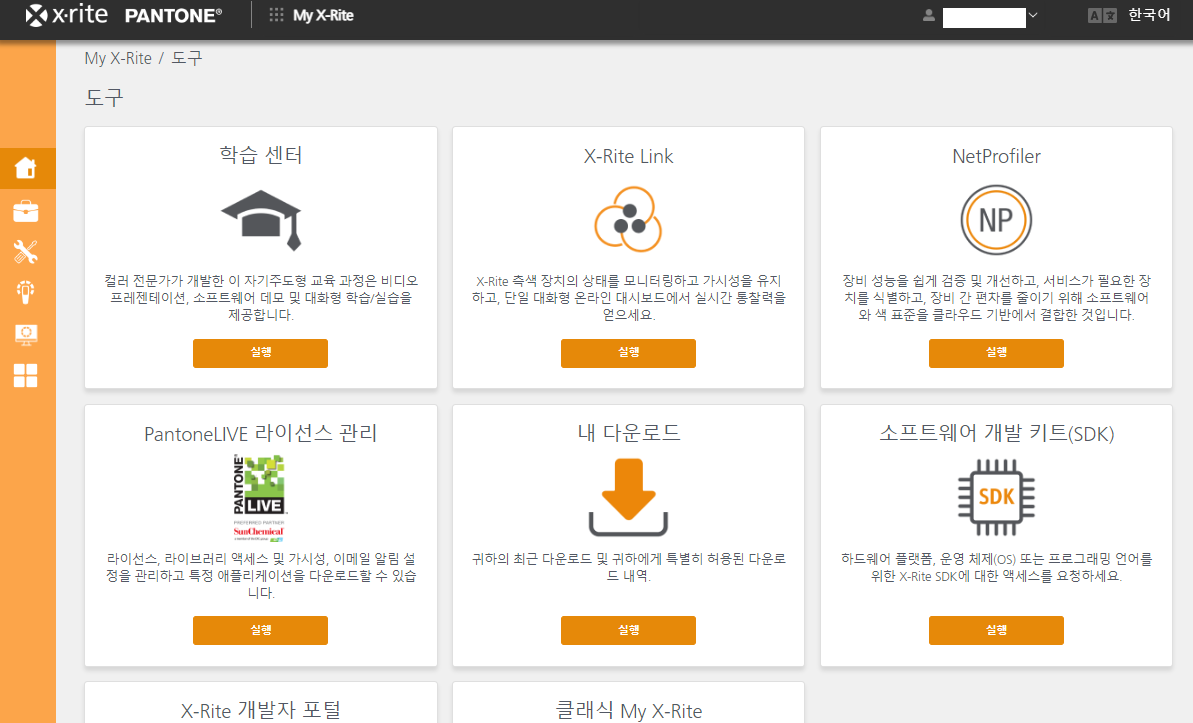Click the user profile icon

[x=928, y=15]
